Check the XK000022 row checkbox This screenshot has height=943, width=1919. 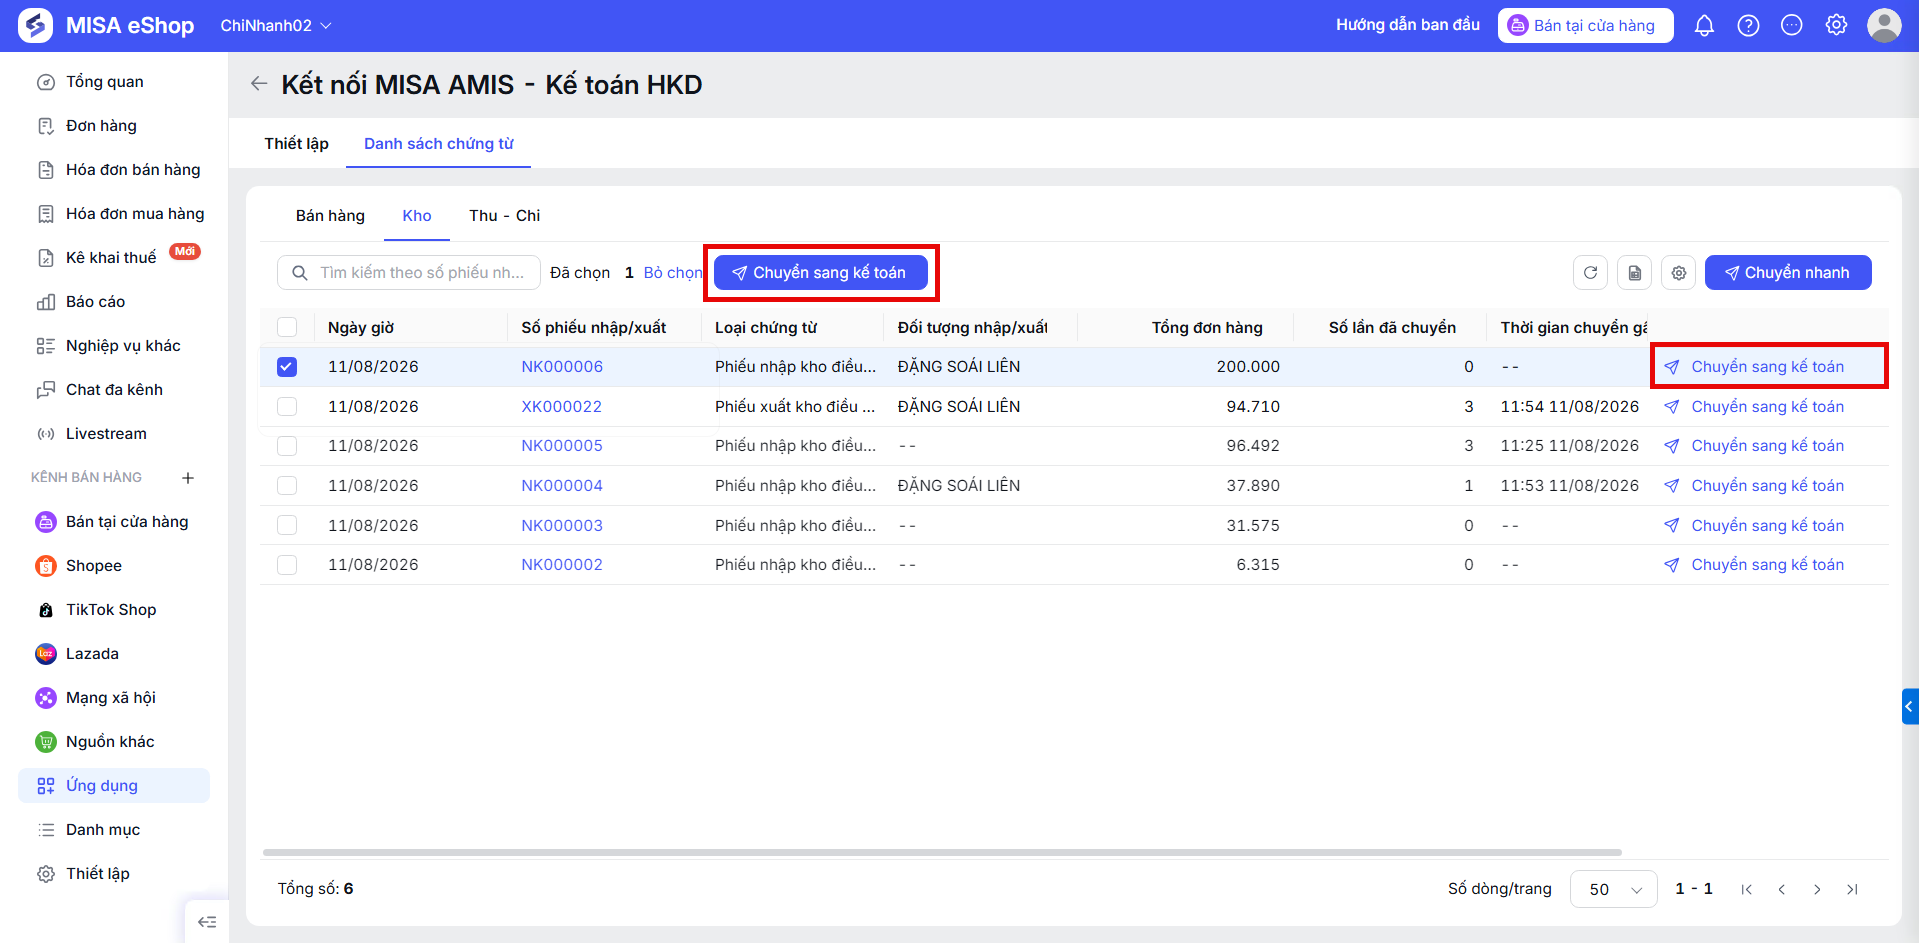(287, 407)
